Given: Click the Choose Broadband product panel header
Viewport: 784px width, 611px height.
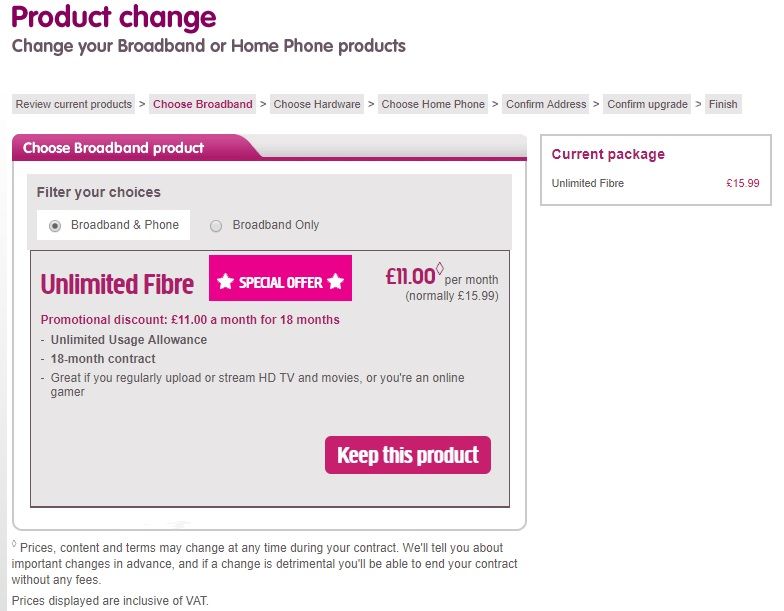Looking at the screenshot, I should [x=113, y=148].
